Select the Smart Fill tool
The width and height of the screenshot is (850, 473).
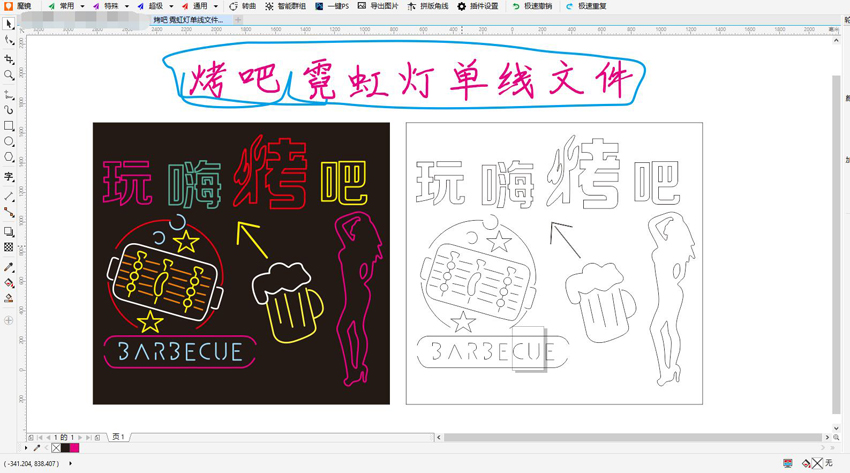point(9,298)
